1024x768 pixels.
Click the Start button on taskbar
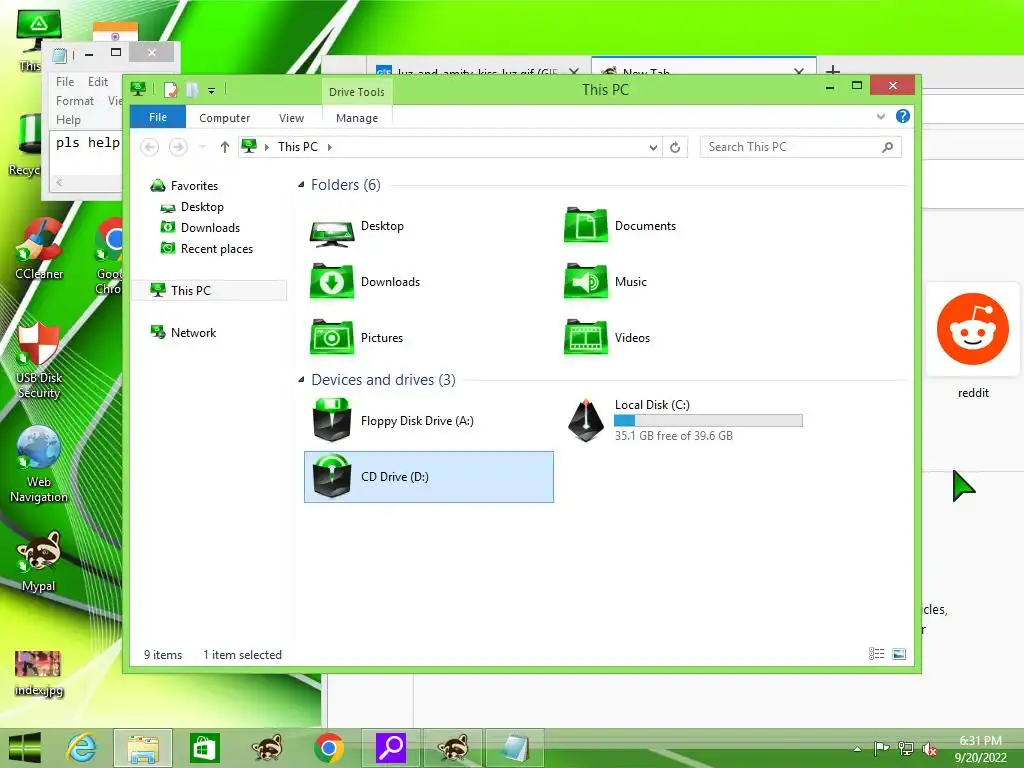pos(24,748)
